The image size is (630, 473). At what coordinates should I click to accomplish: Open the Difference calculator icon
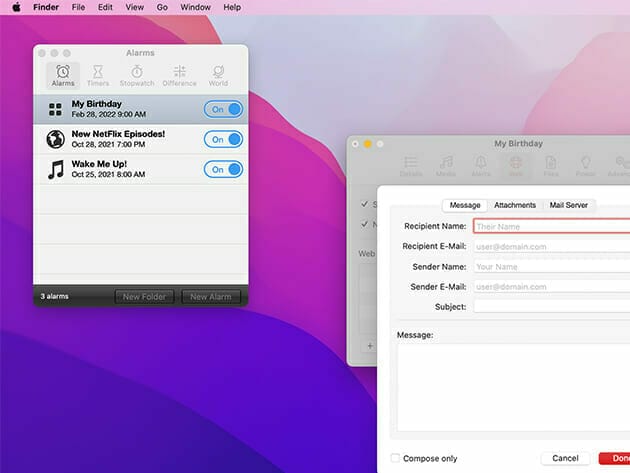coord(179,75)
